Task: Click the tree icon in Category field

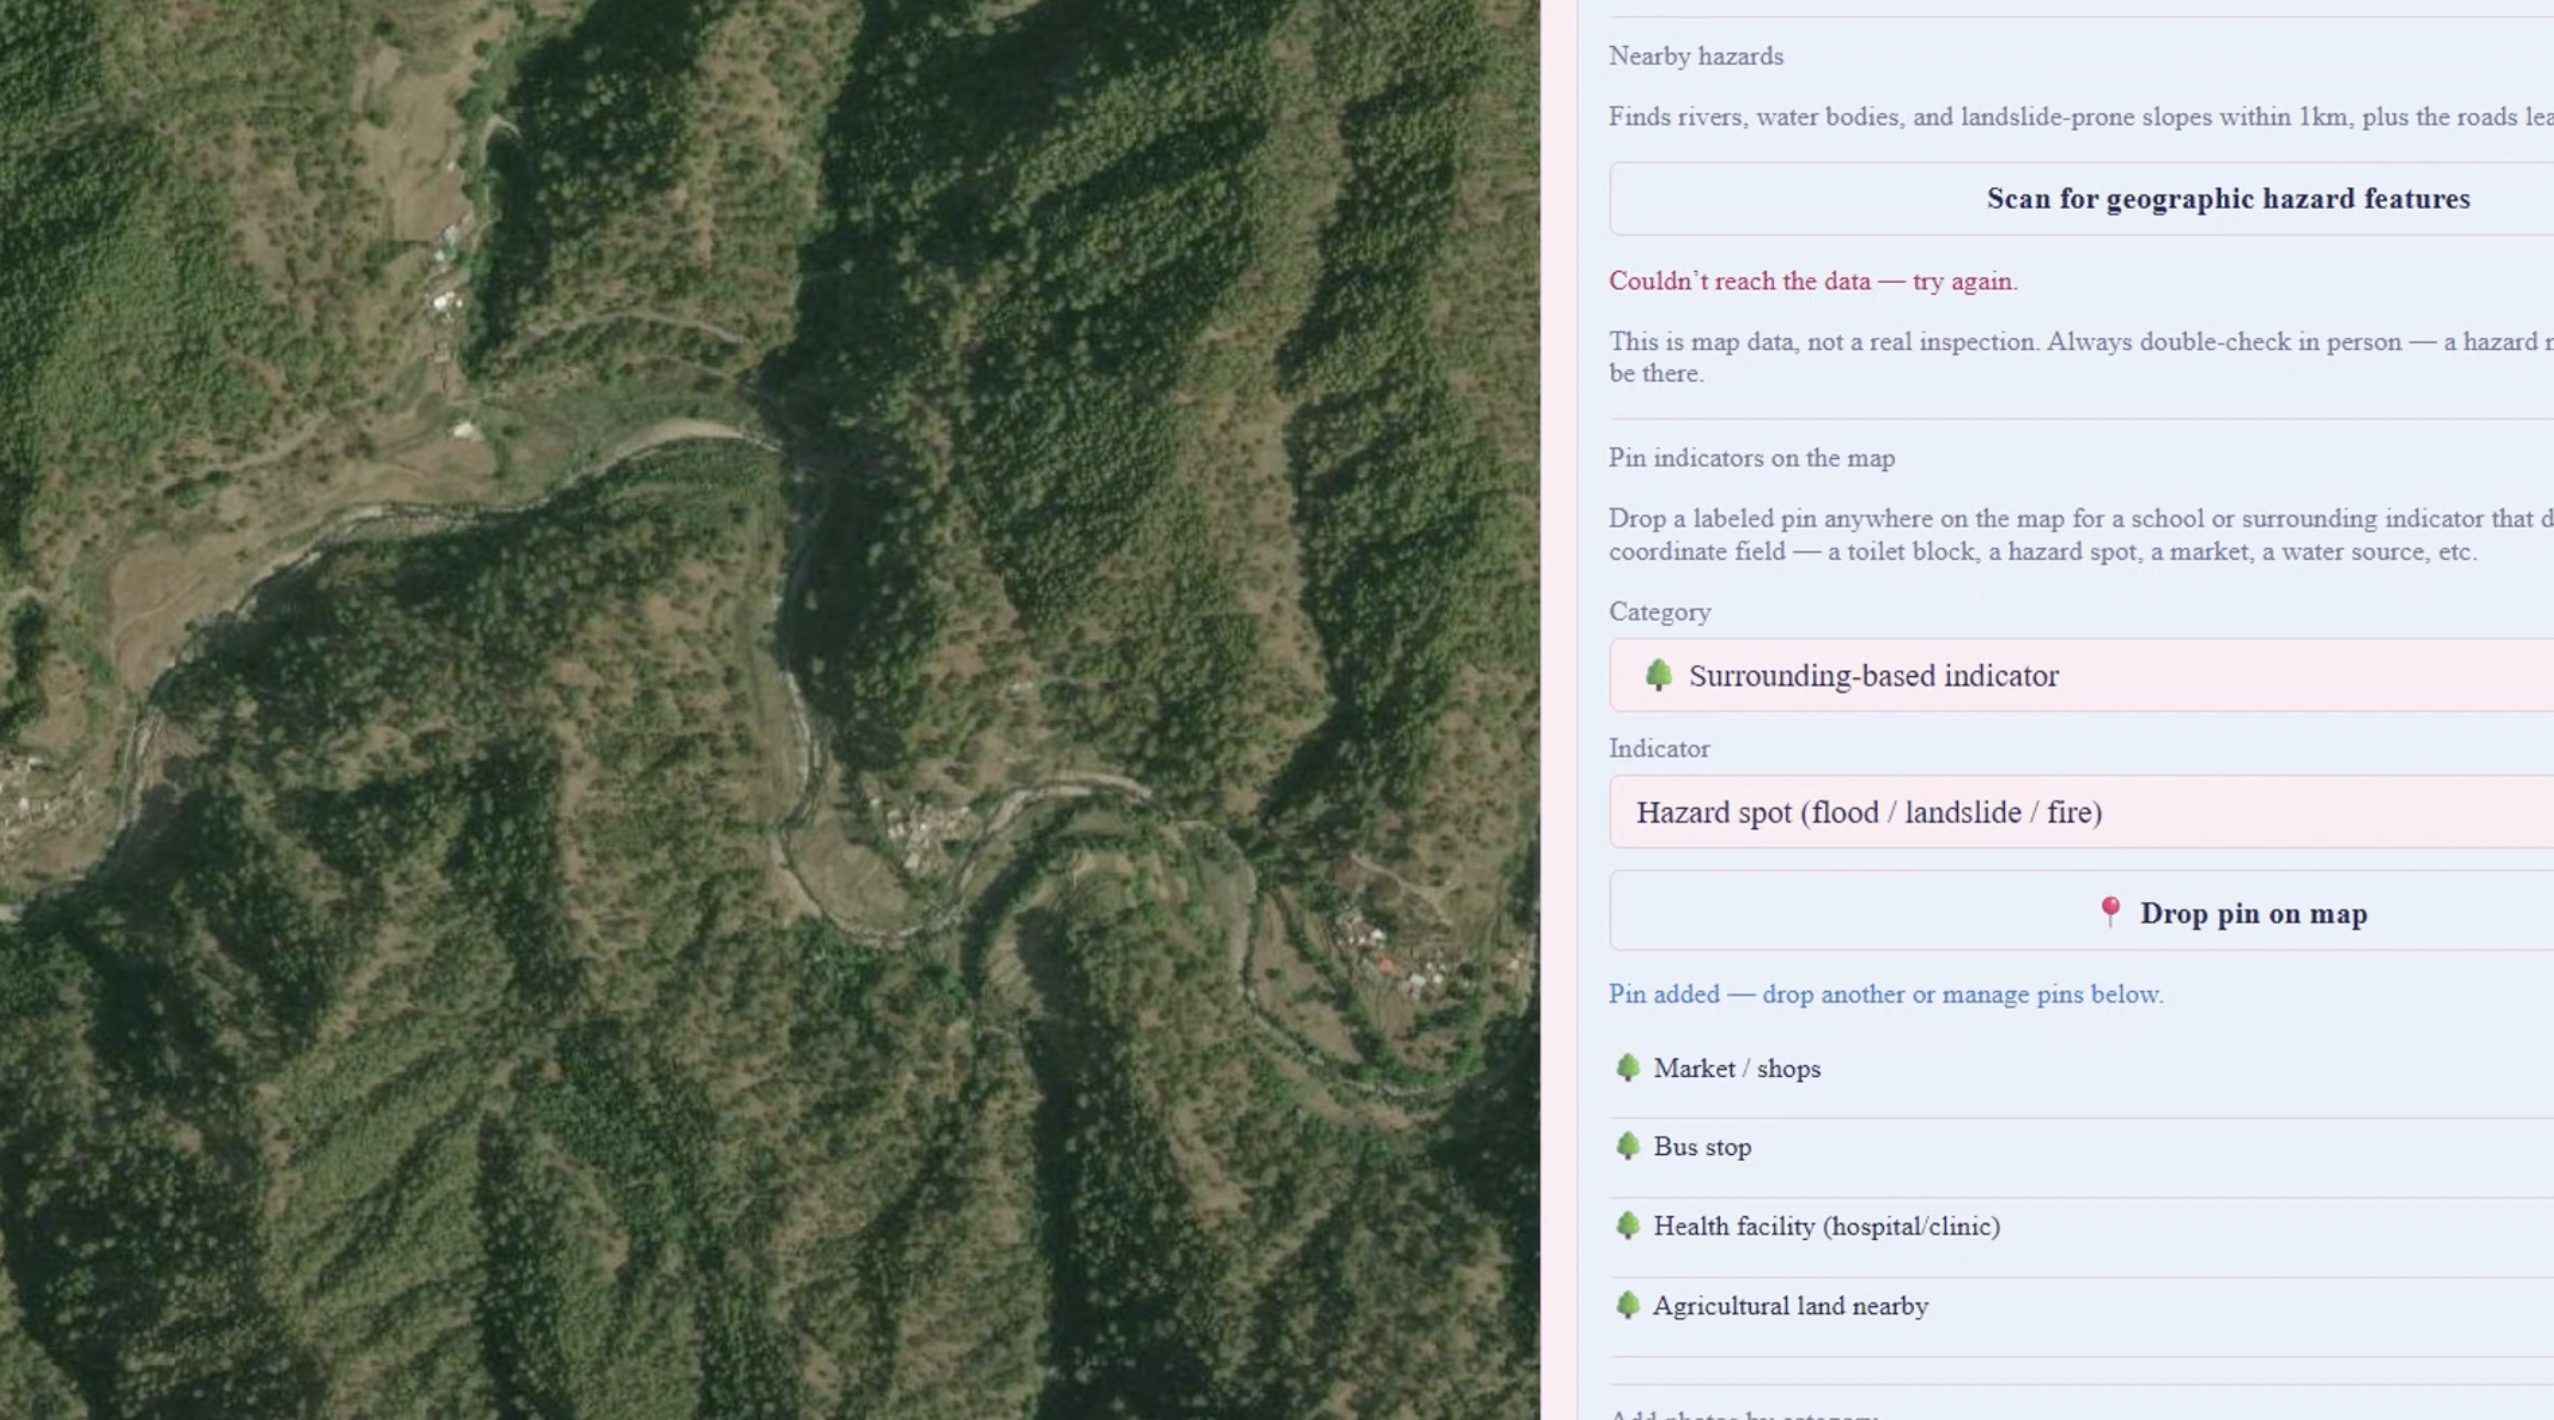Action: [x=1658, y=675]
